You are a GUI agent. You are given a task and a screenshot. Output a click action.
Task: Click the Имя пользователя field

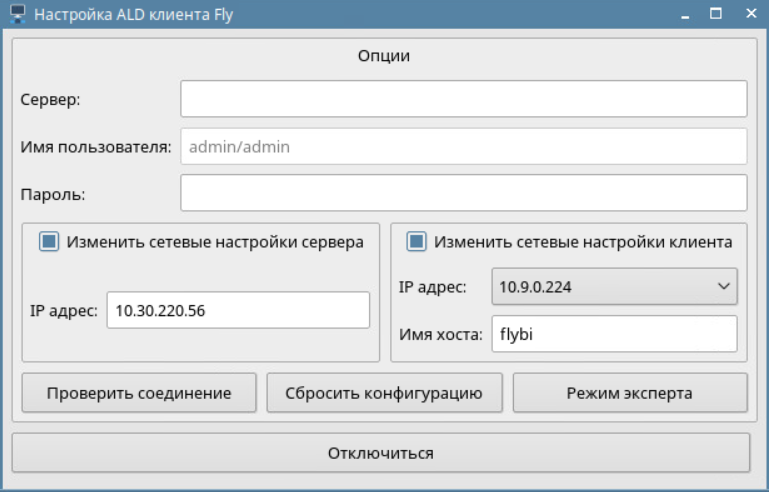click(463, 146)
